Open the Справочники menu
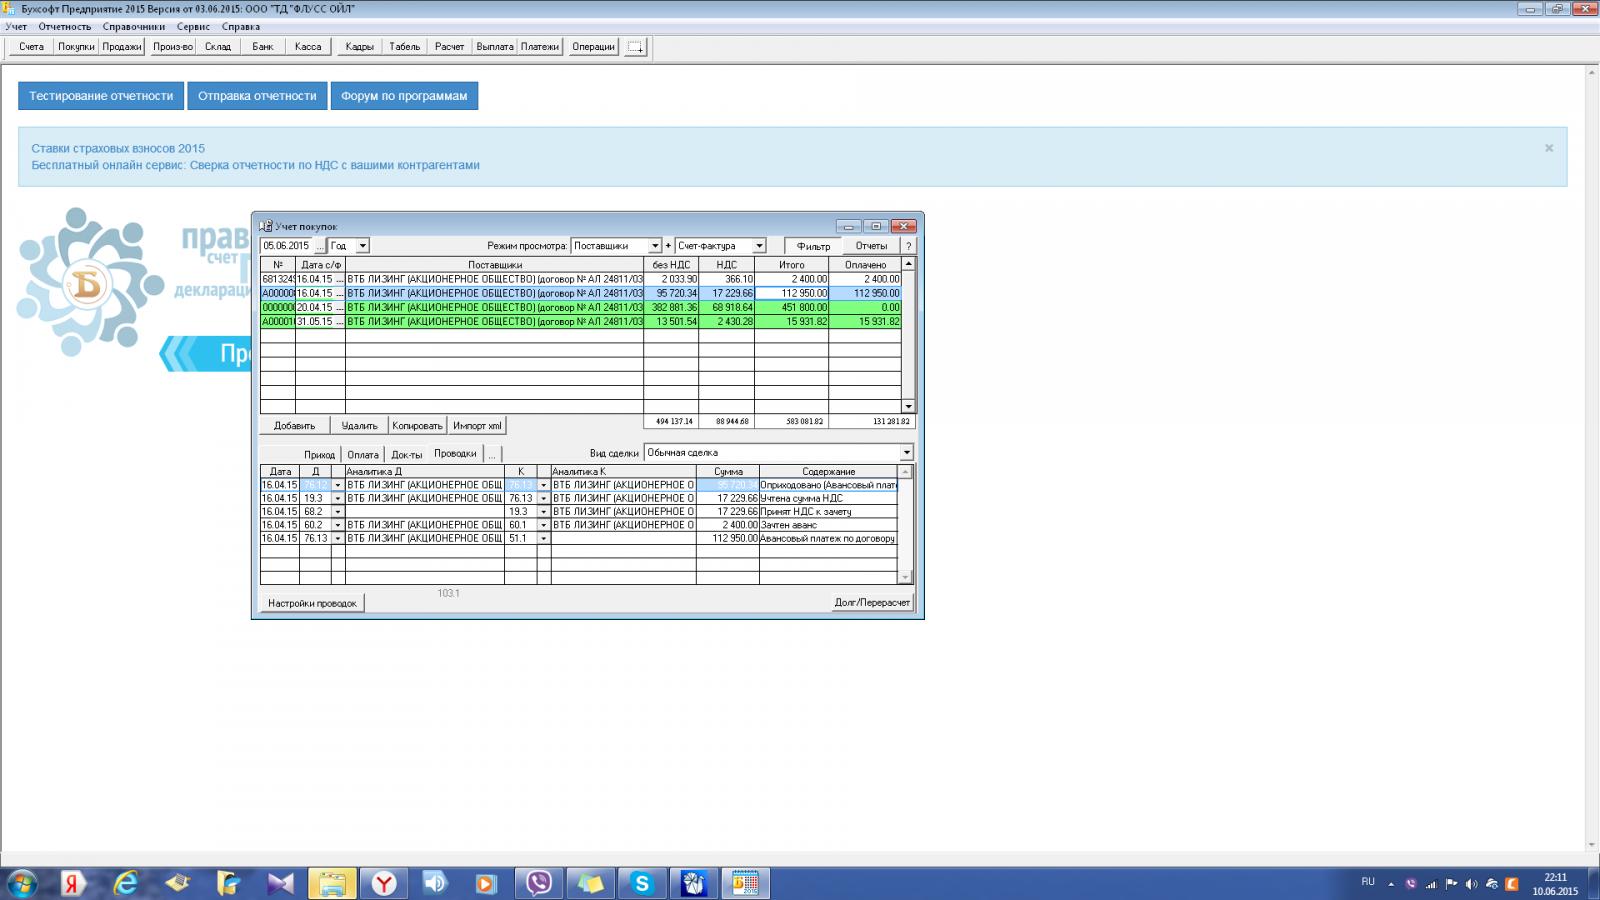The image size is (1600, 900). point(133,27)
